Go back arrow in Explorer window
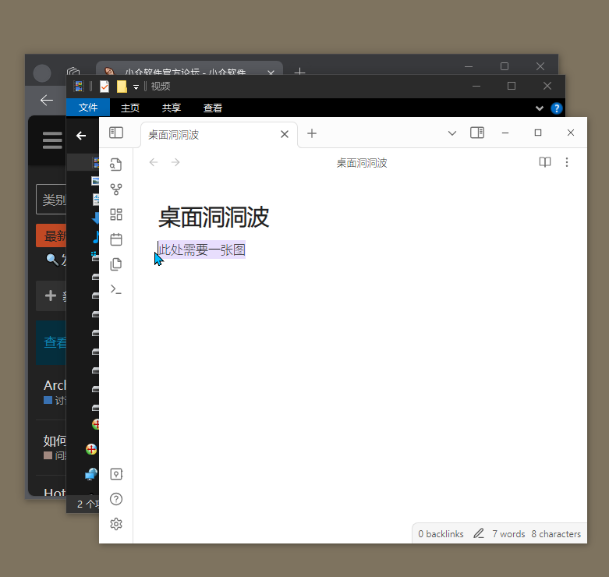The height and width of the screenshot is (577, 609). [x=81, y=136]
